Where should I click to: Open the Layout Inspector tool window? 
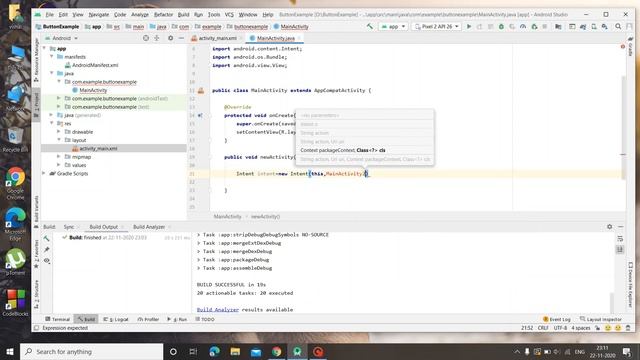[600, 319]
